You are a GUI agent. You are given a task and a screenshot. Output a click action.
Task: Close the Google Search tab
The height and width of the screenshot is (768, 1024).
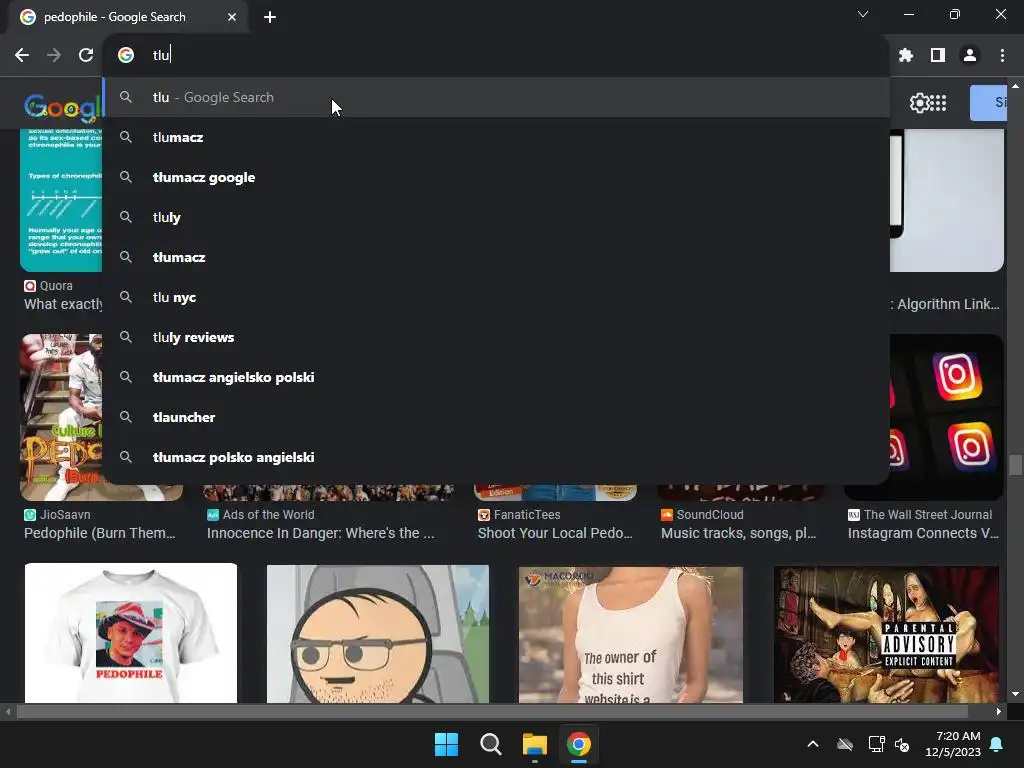(232, 17)
